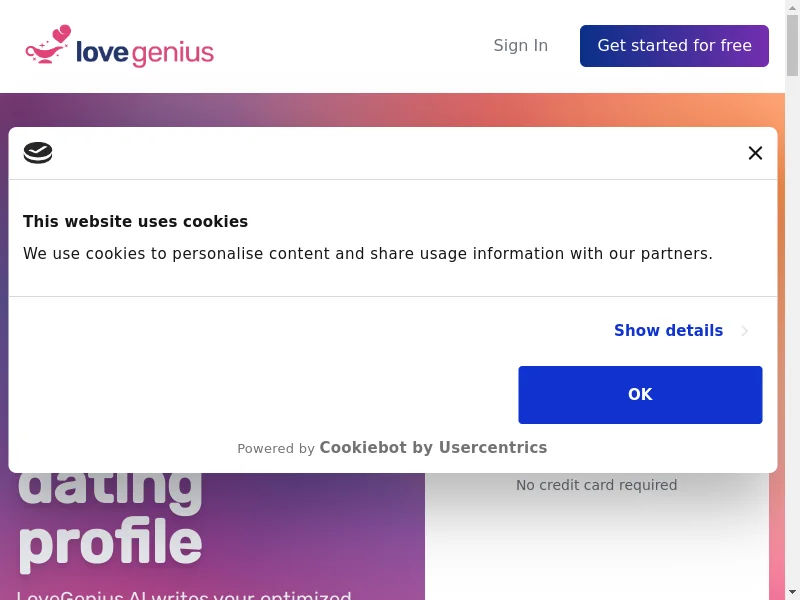The height and width of the screenshot is (600, 800).
Task: Accept cookies with the OK button
Action: coord(640,395)
